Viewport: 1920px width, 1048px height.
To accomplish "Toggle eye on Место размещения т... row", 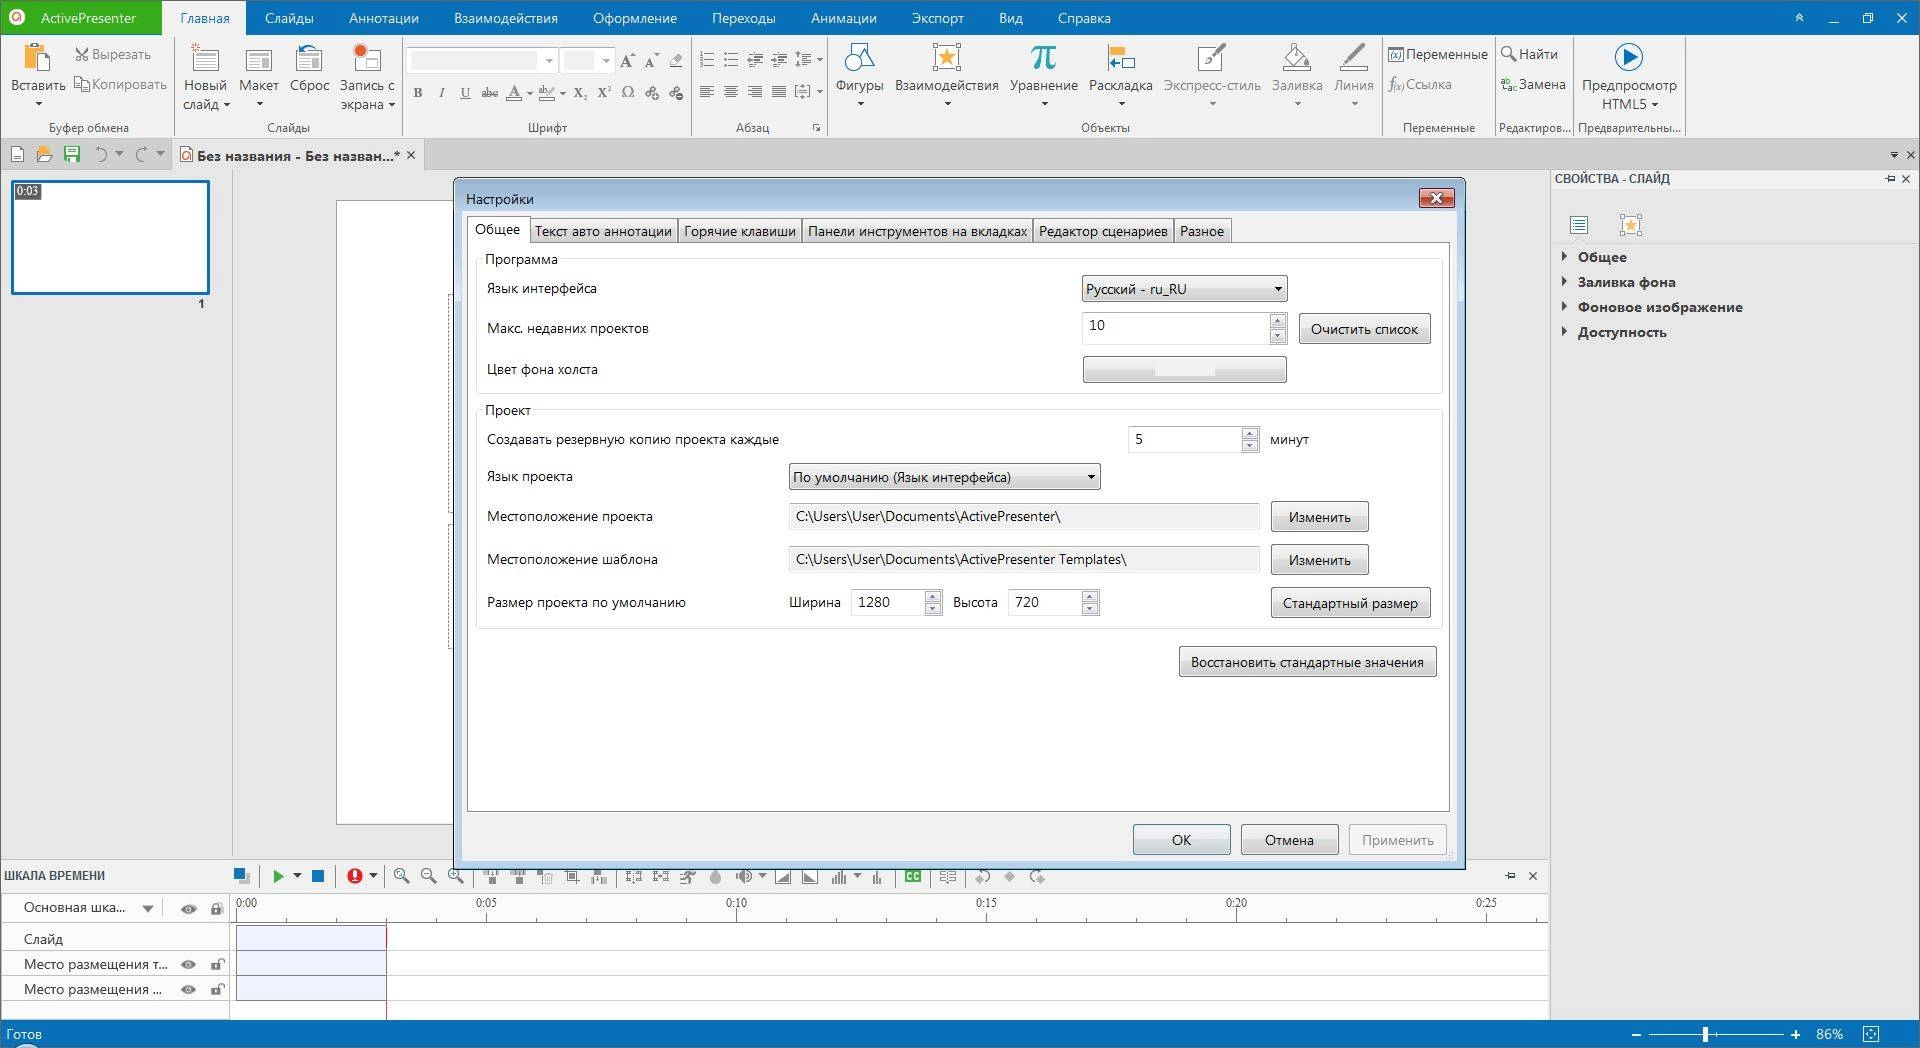I will click(188, 965).
